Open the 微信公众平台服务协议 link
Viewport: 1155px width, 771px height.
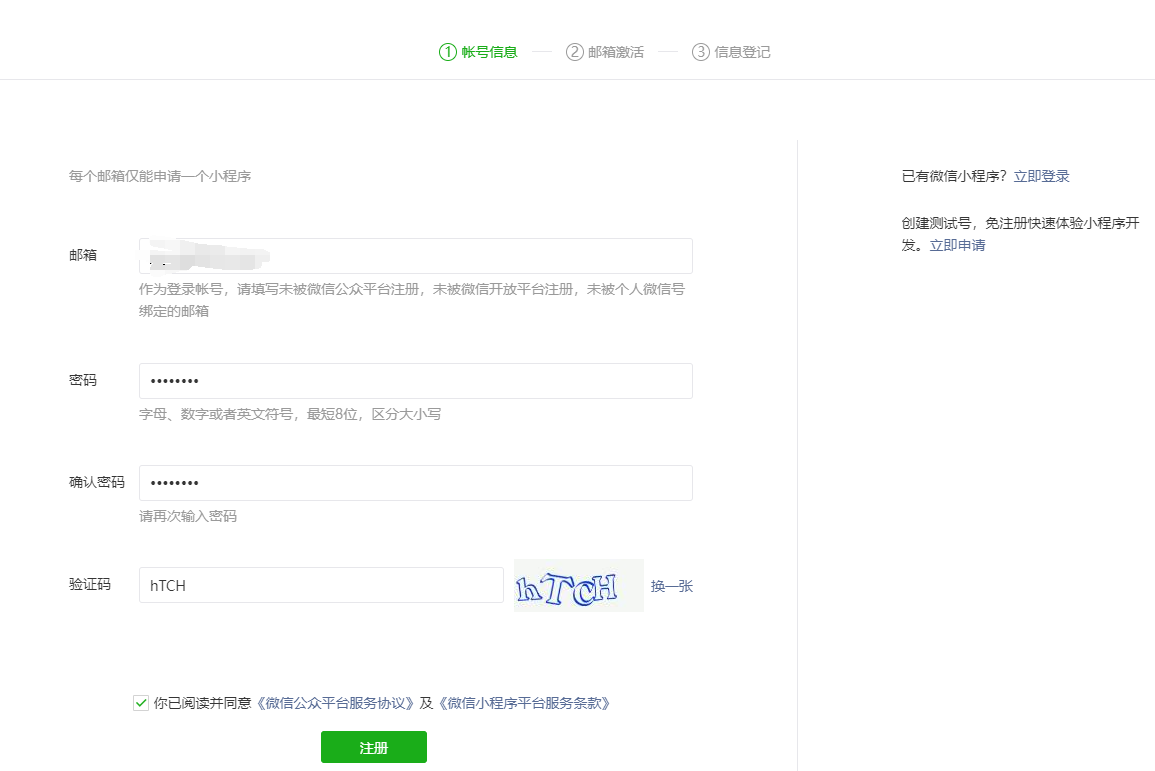335,703
